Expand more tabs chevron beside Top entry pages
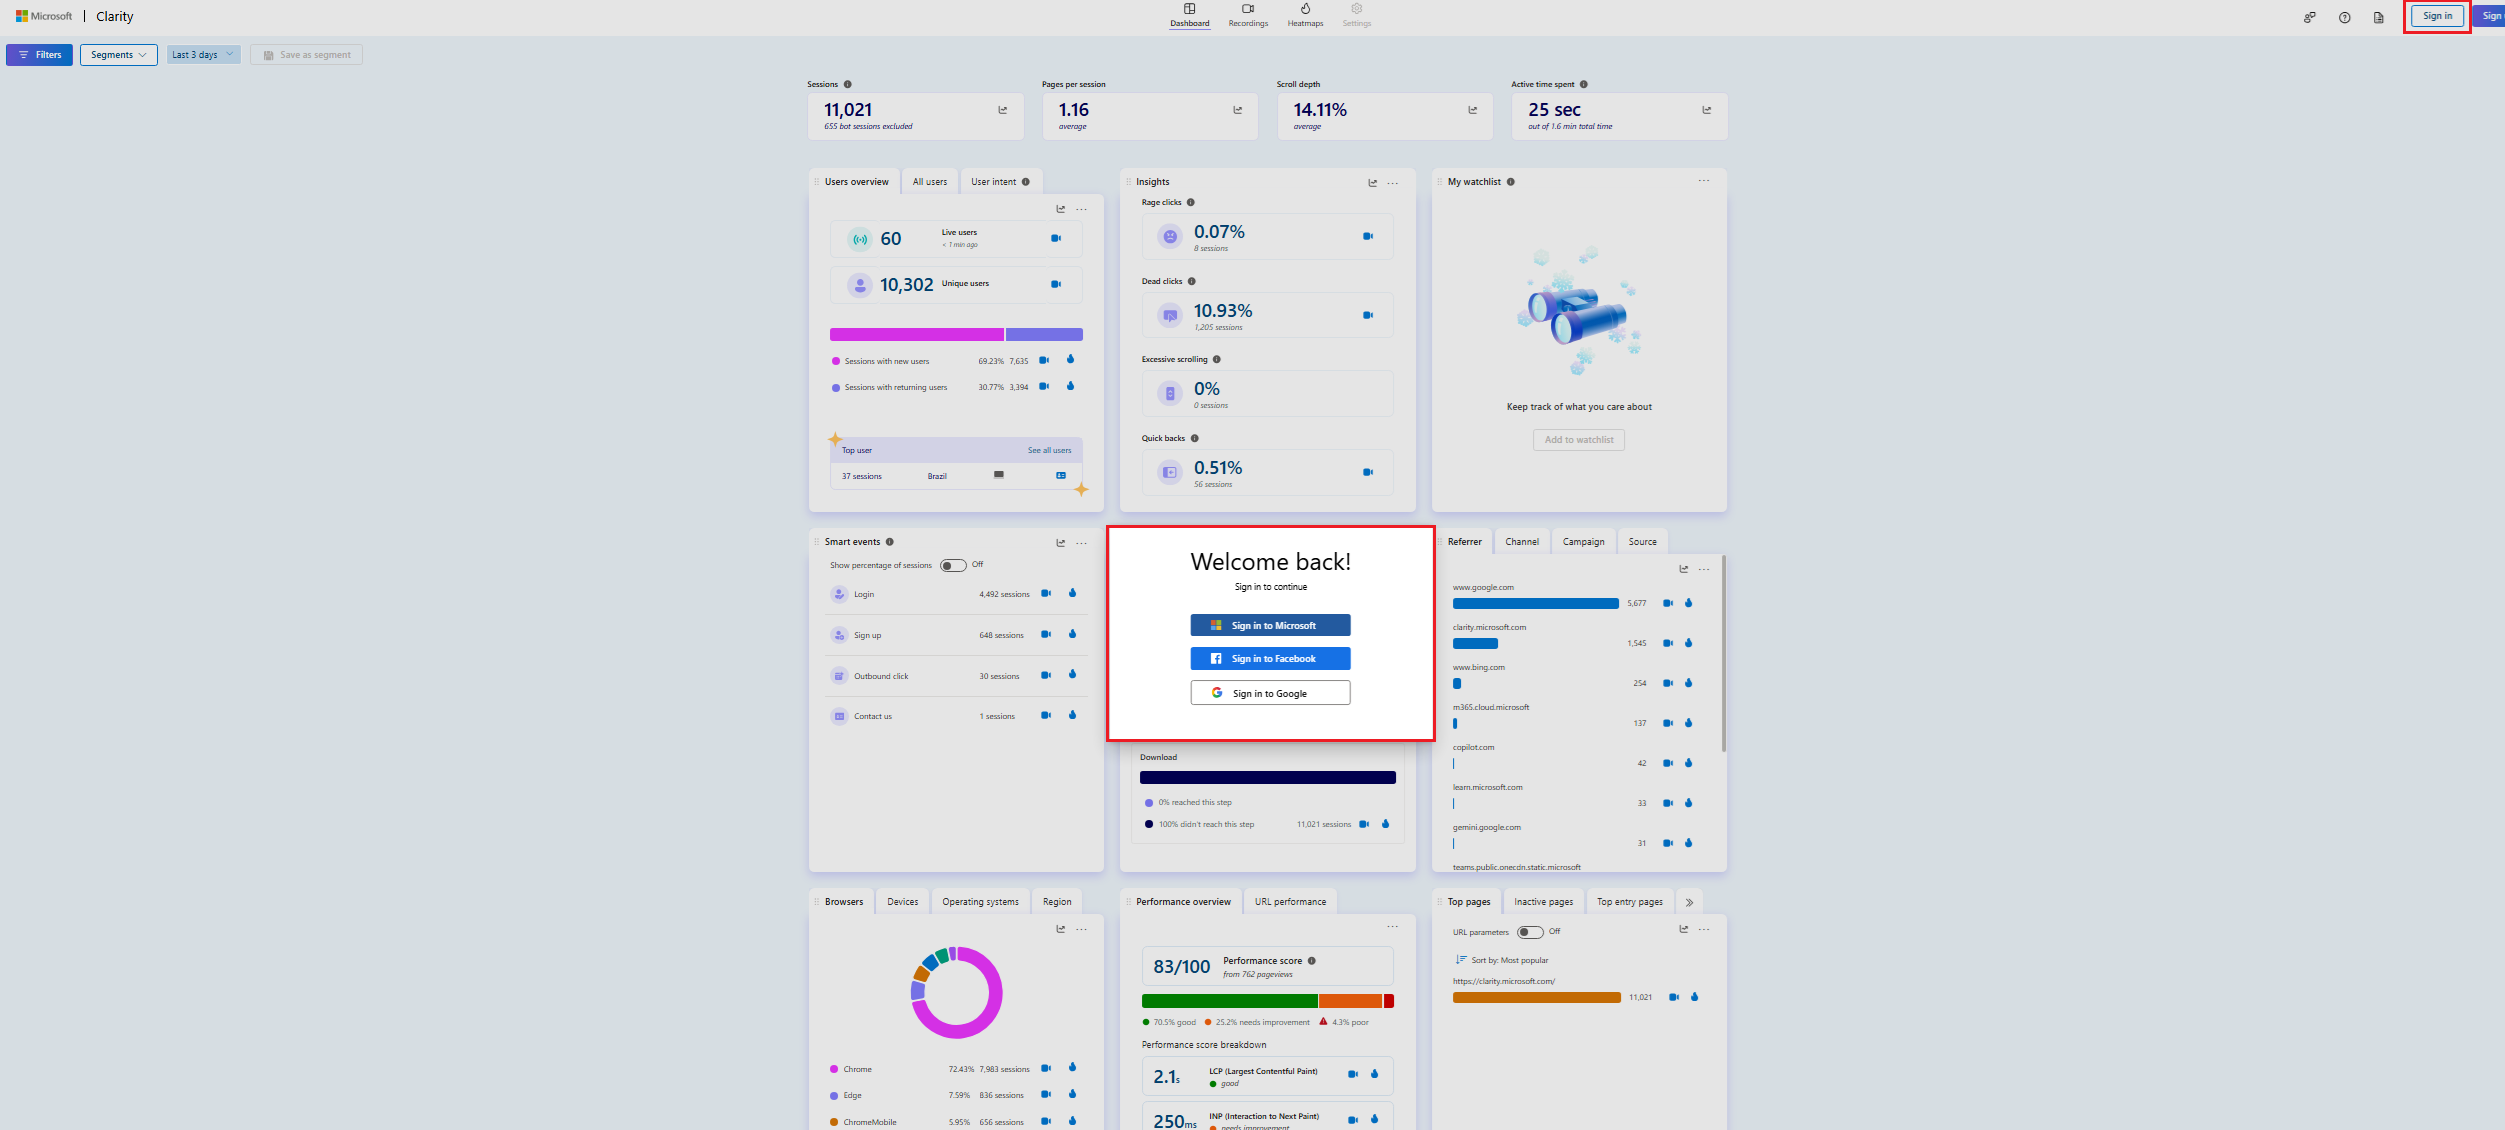The height and width of the screenshot is (1130, 2505). [x=1689, y=902]
